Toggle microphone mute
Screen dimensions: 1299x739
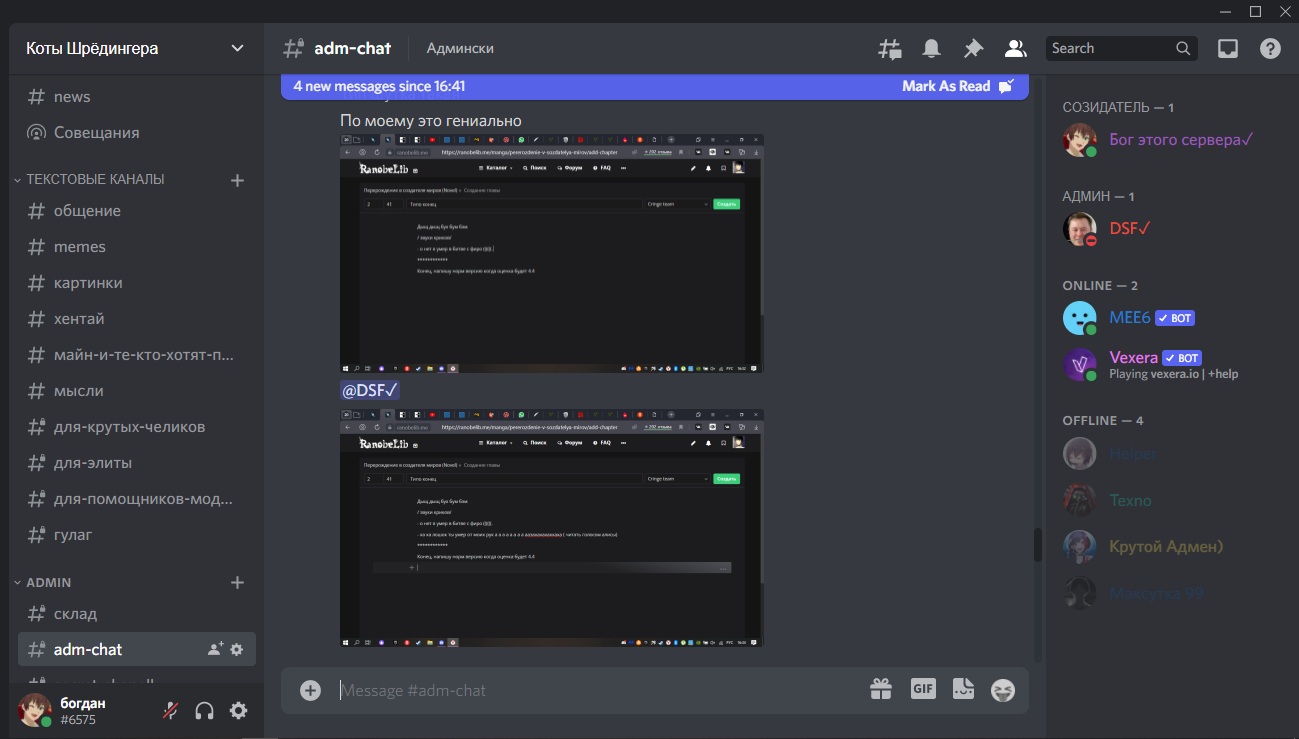pos(172,711)
